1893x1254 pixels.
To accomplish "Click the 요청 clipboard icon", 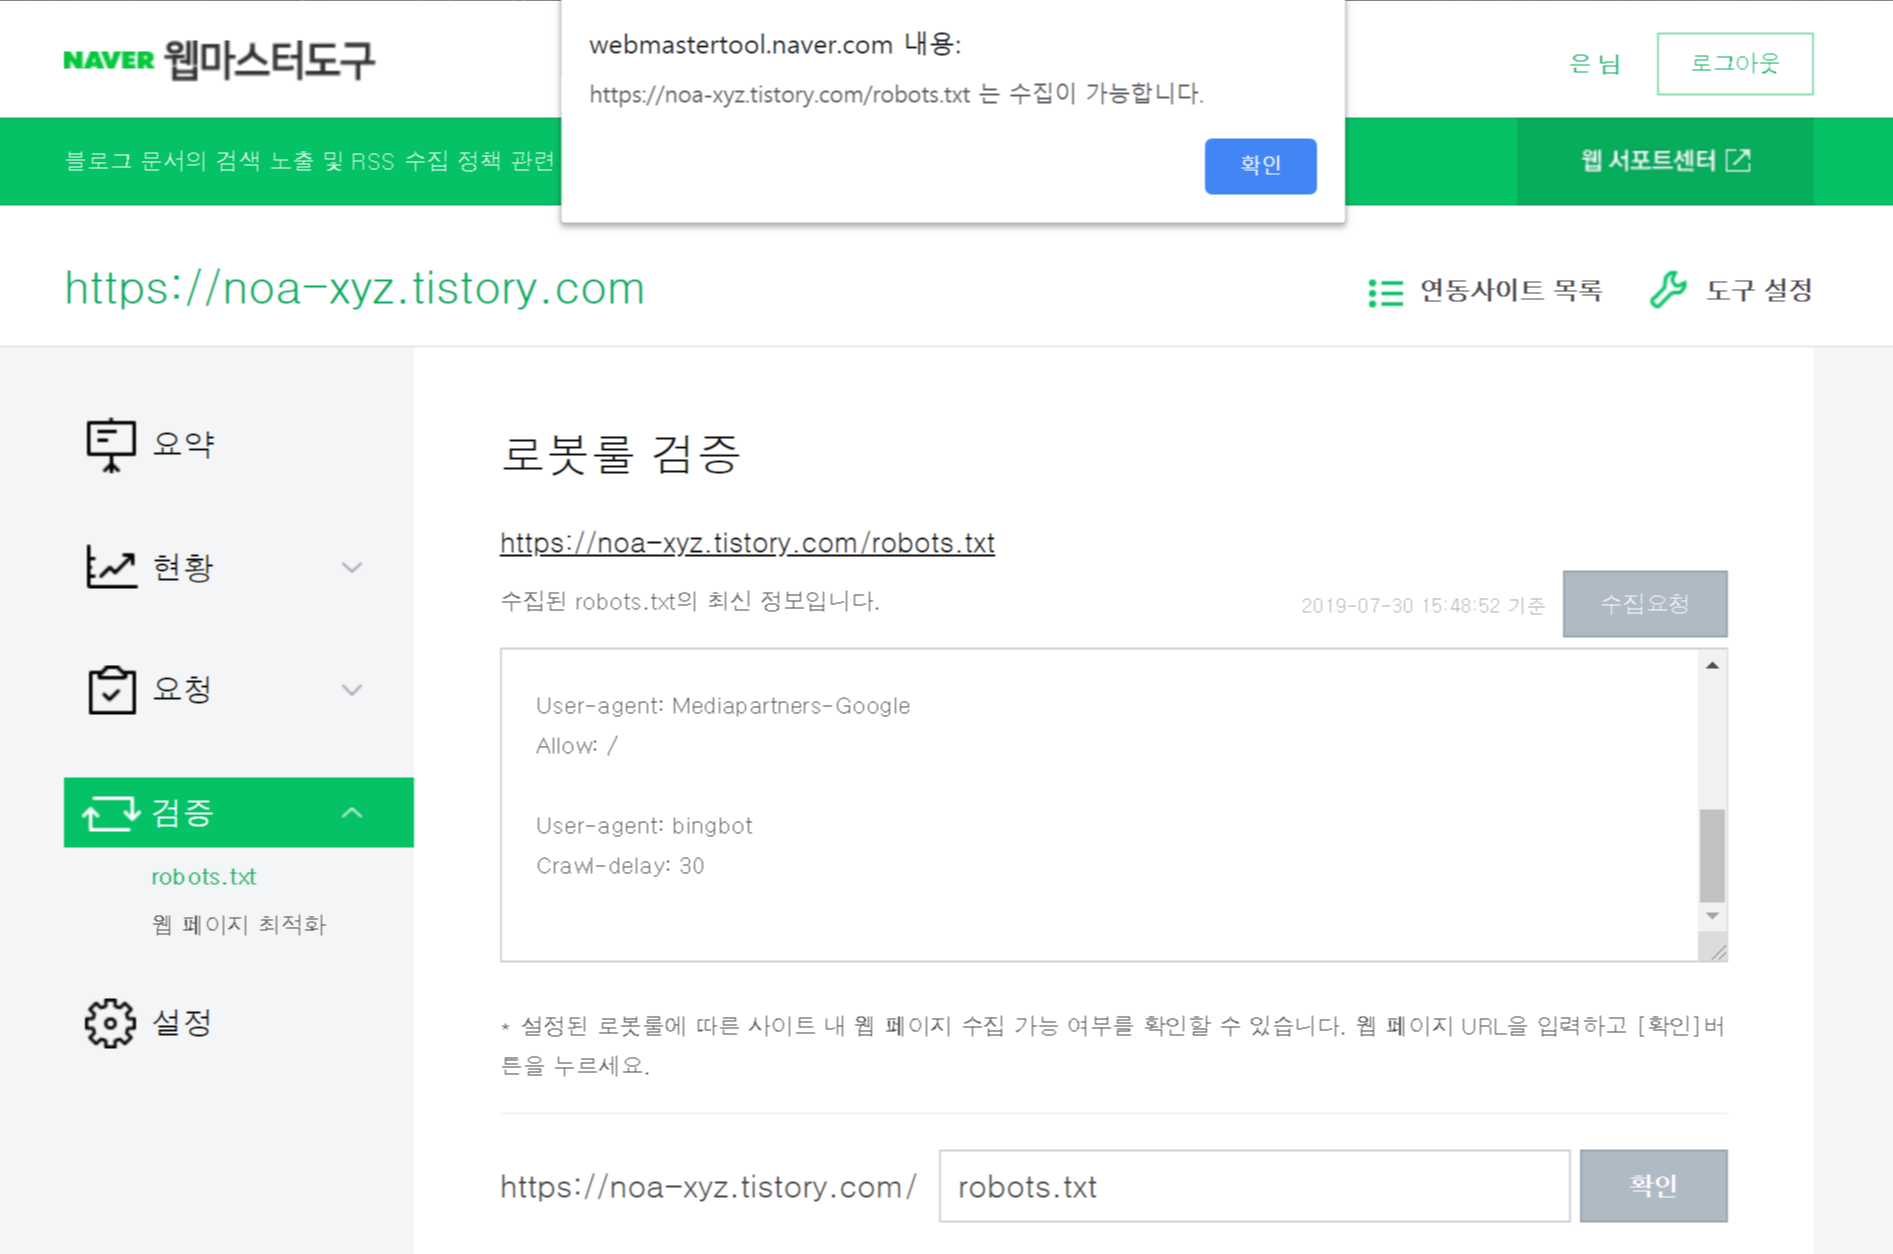I will tap(111, 689).
